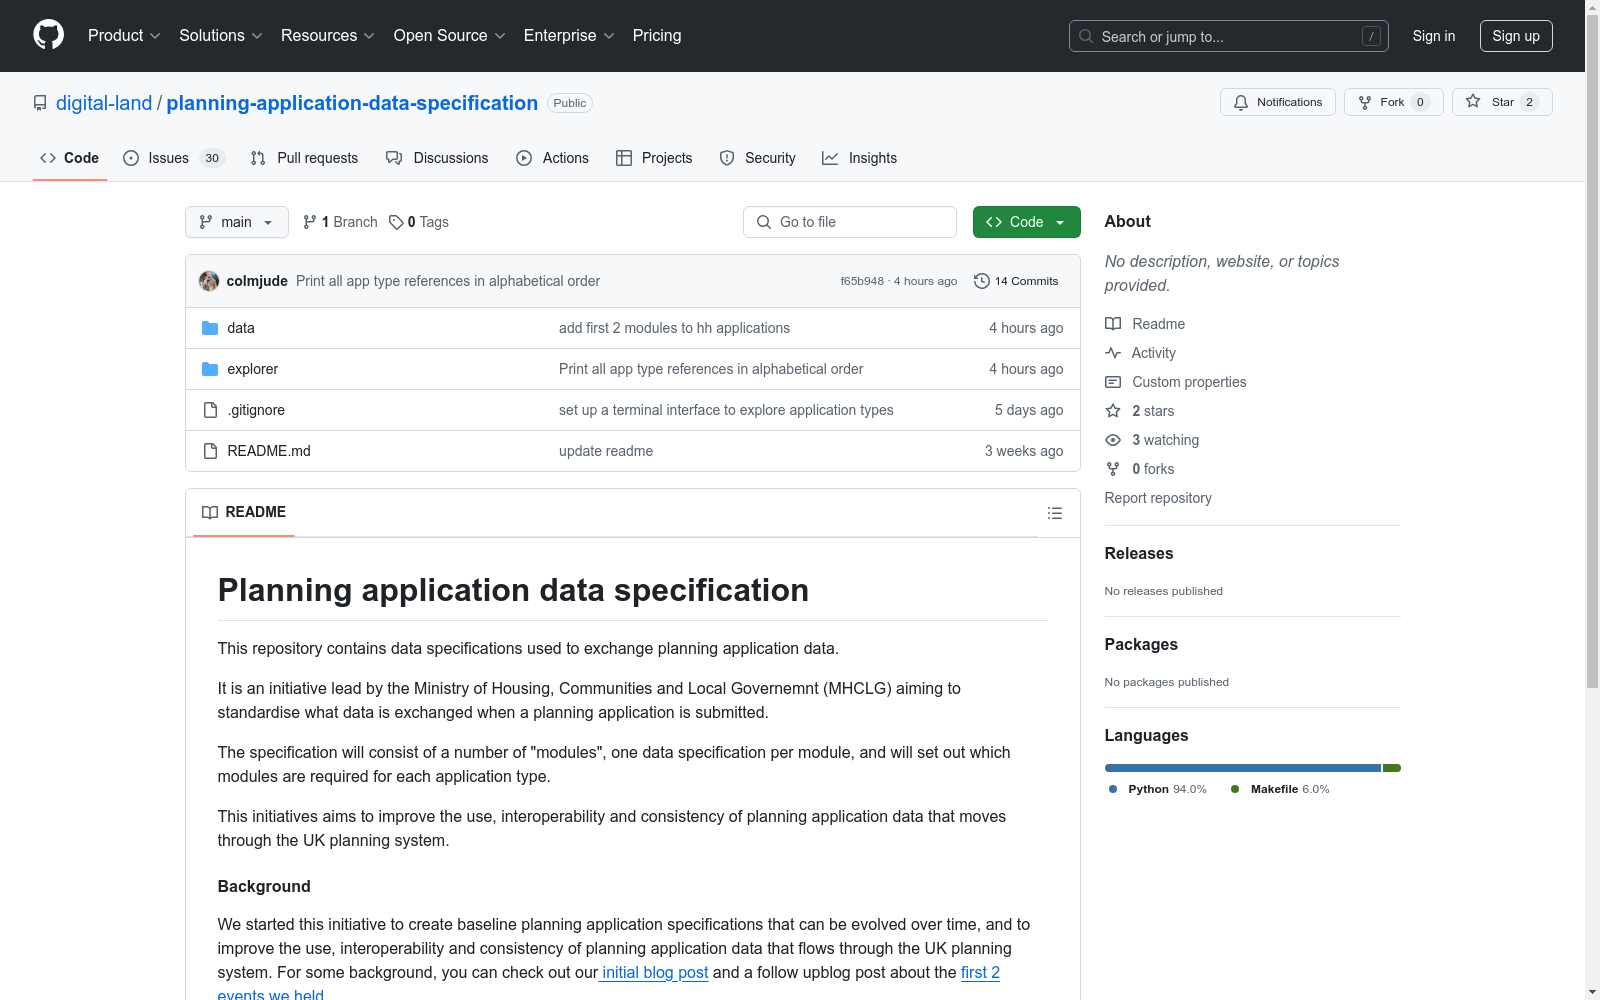Open the README outline icon
The width and height of the screenshot is (1600, 1000).
[x=1055, y=513]
